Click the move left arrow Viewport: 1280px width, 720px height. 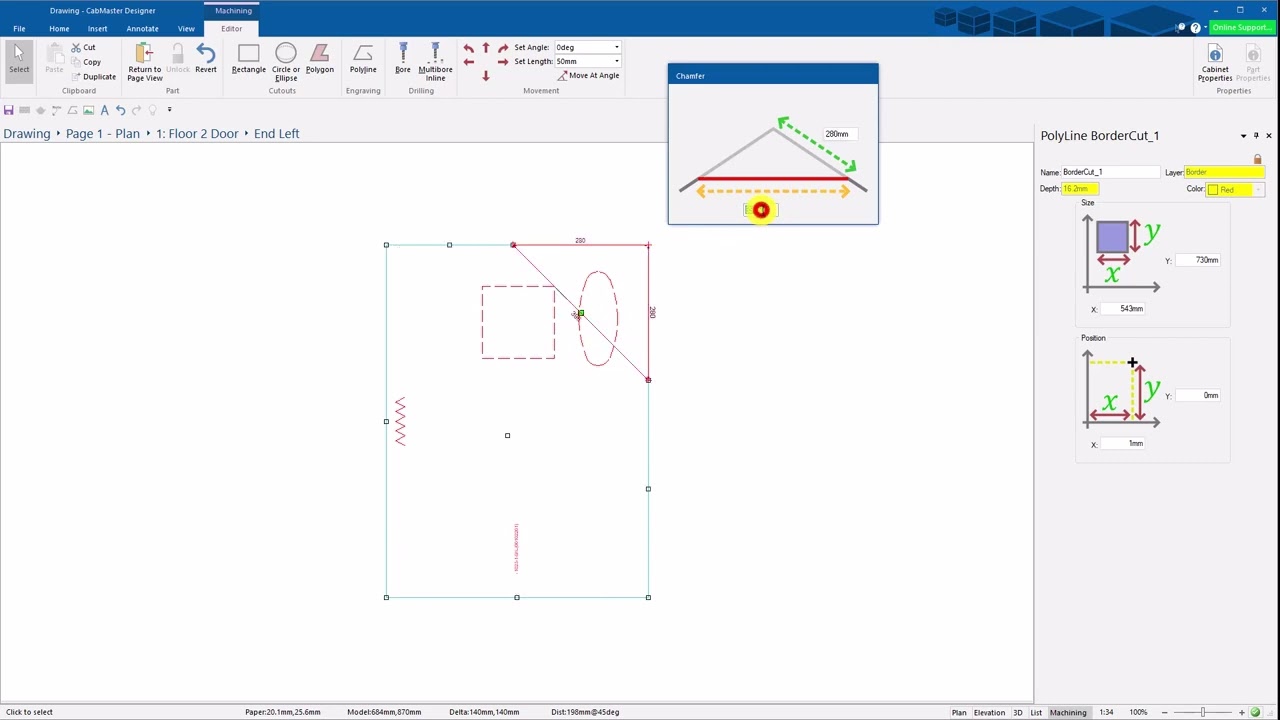tap(469, 62)
